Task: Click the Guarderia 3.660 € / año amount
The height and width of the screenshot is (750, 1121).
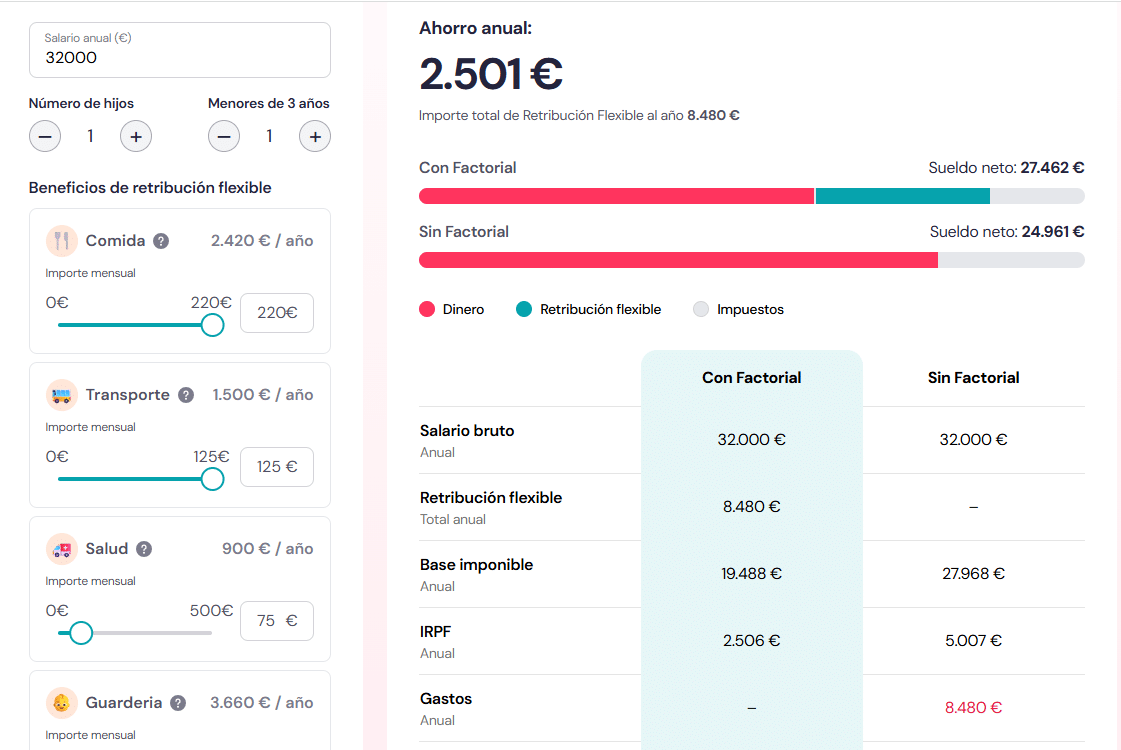Action: pos(262,703)
